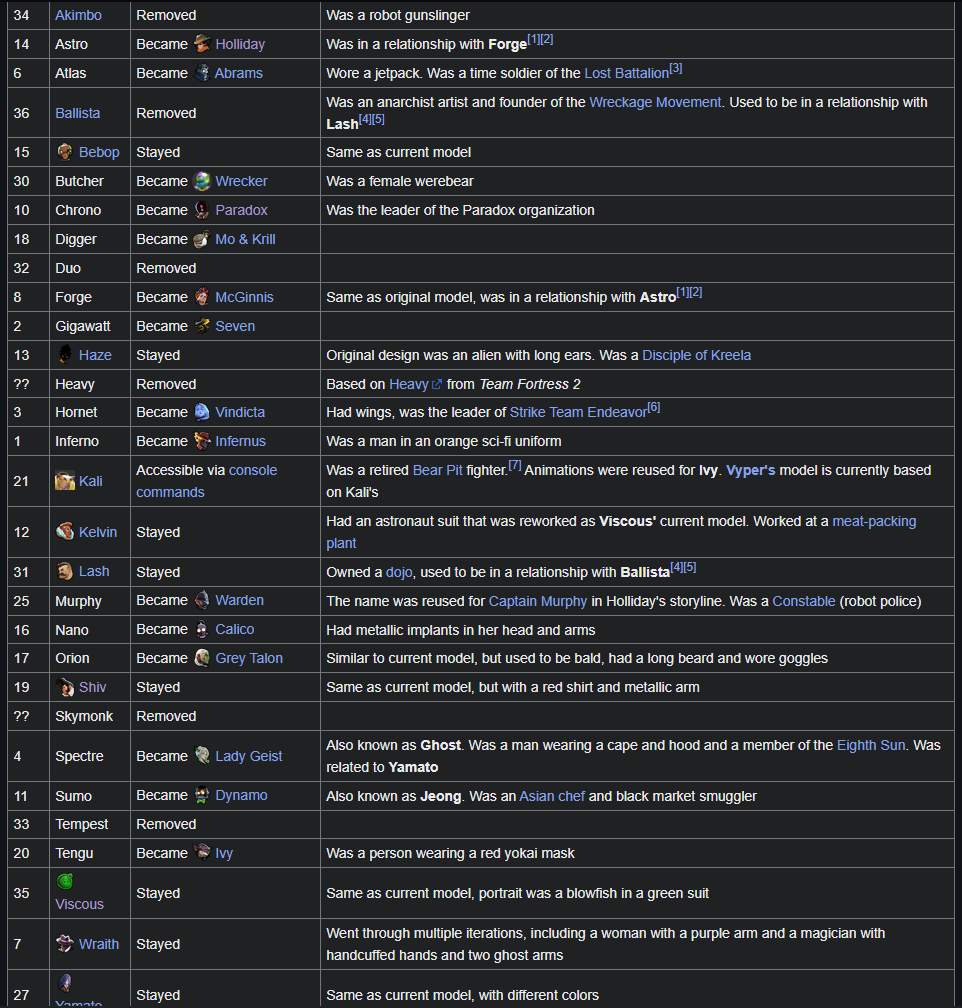Click the green Viscous hero icon
Image resolution: width=962 pixels, height=1008 pixels.
pos(65,881)
